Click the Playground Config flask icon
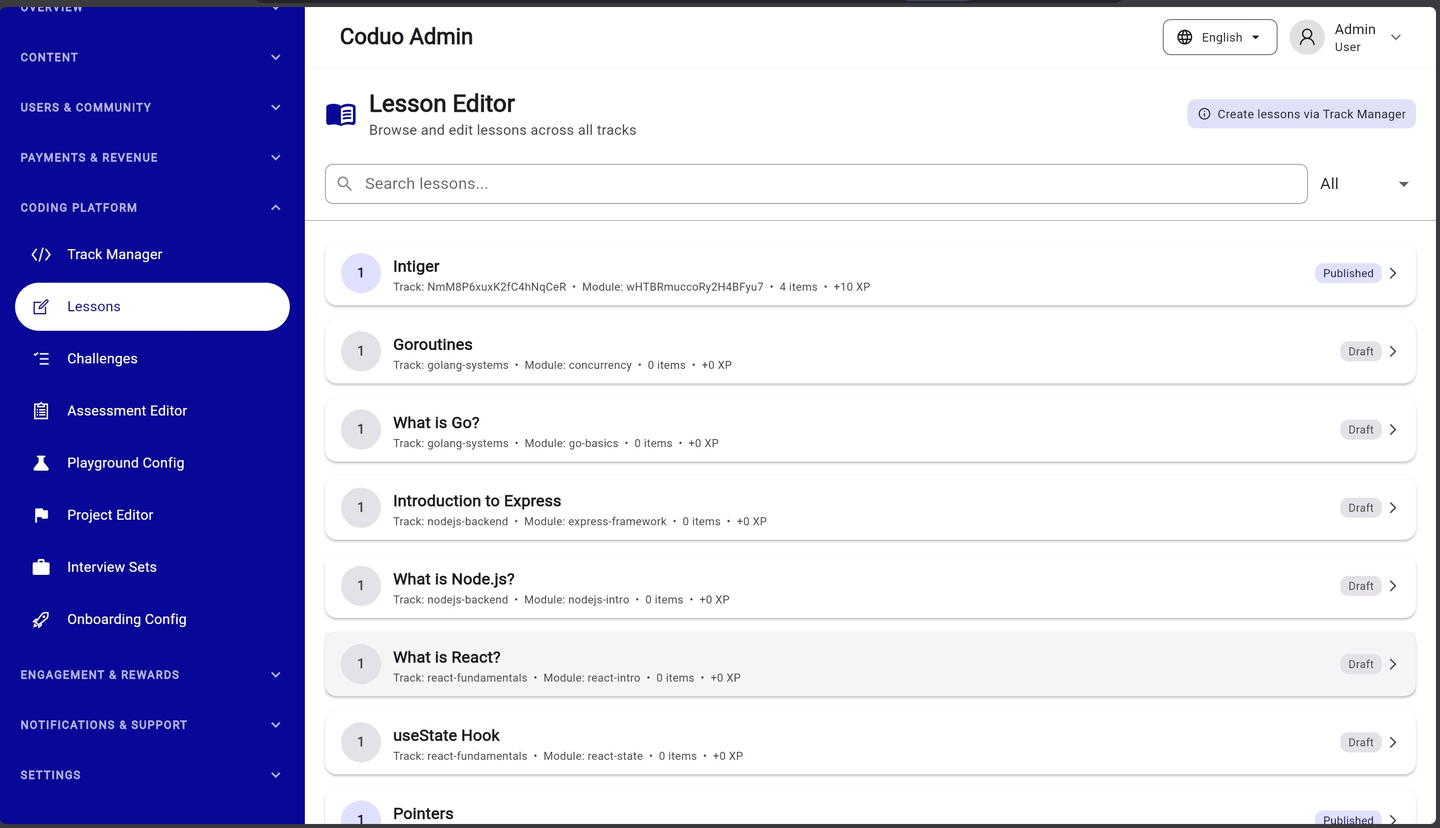The width and height of the screenshot is (1440, 828). (41, 463)
